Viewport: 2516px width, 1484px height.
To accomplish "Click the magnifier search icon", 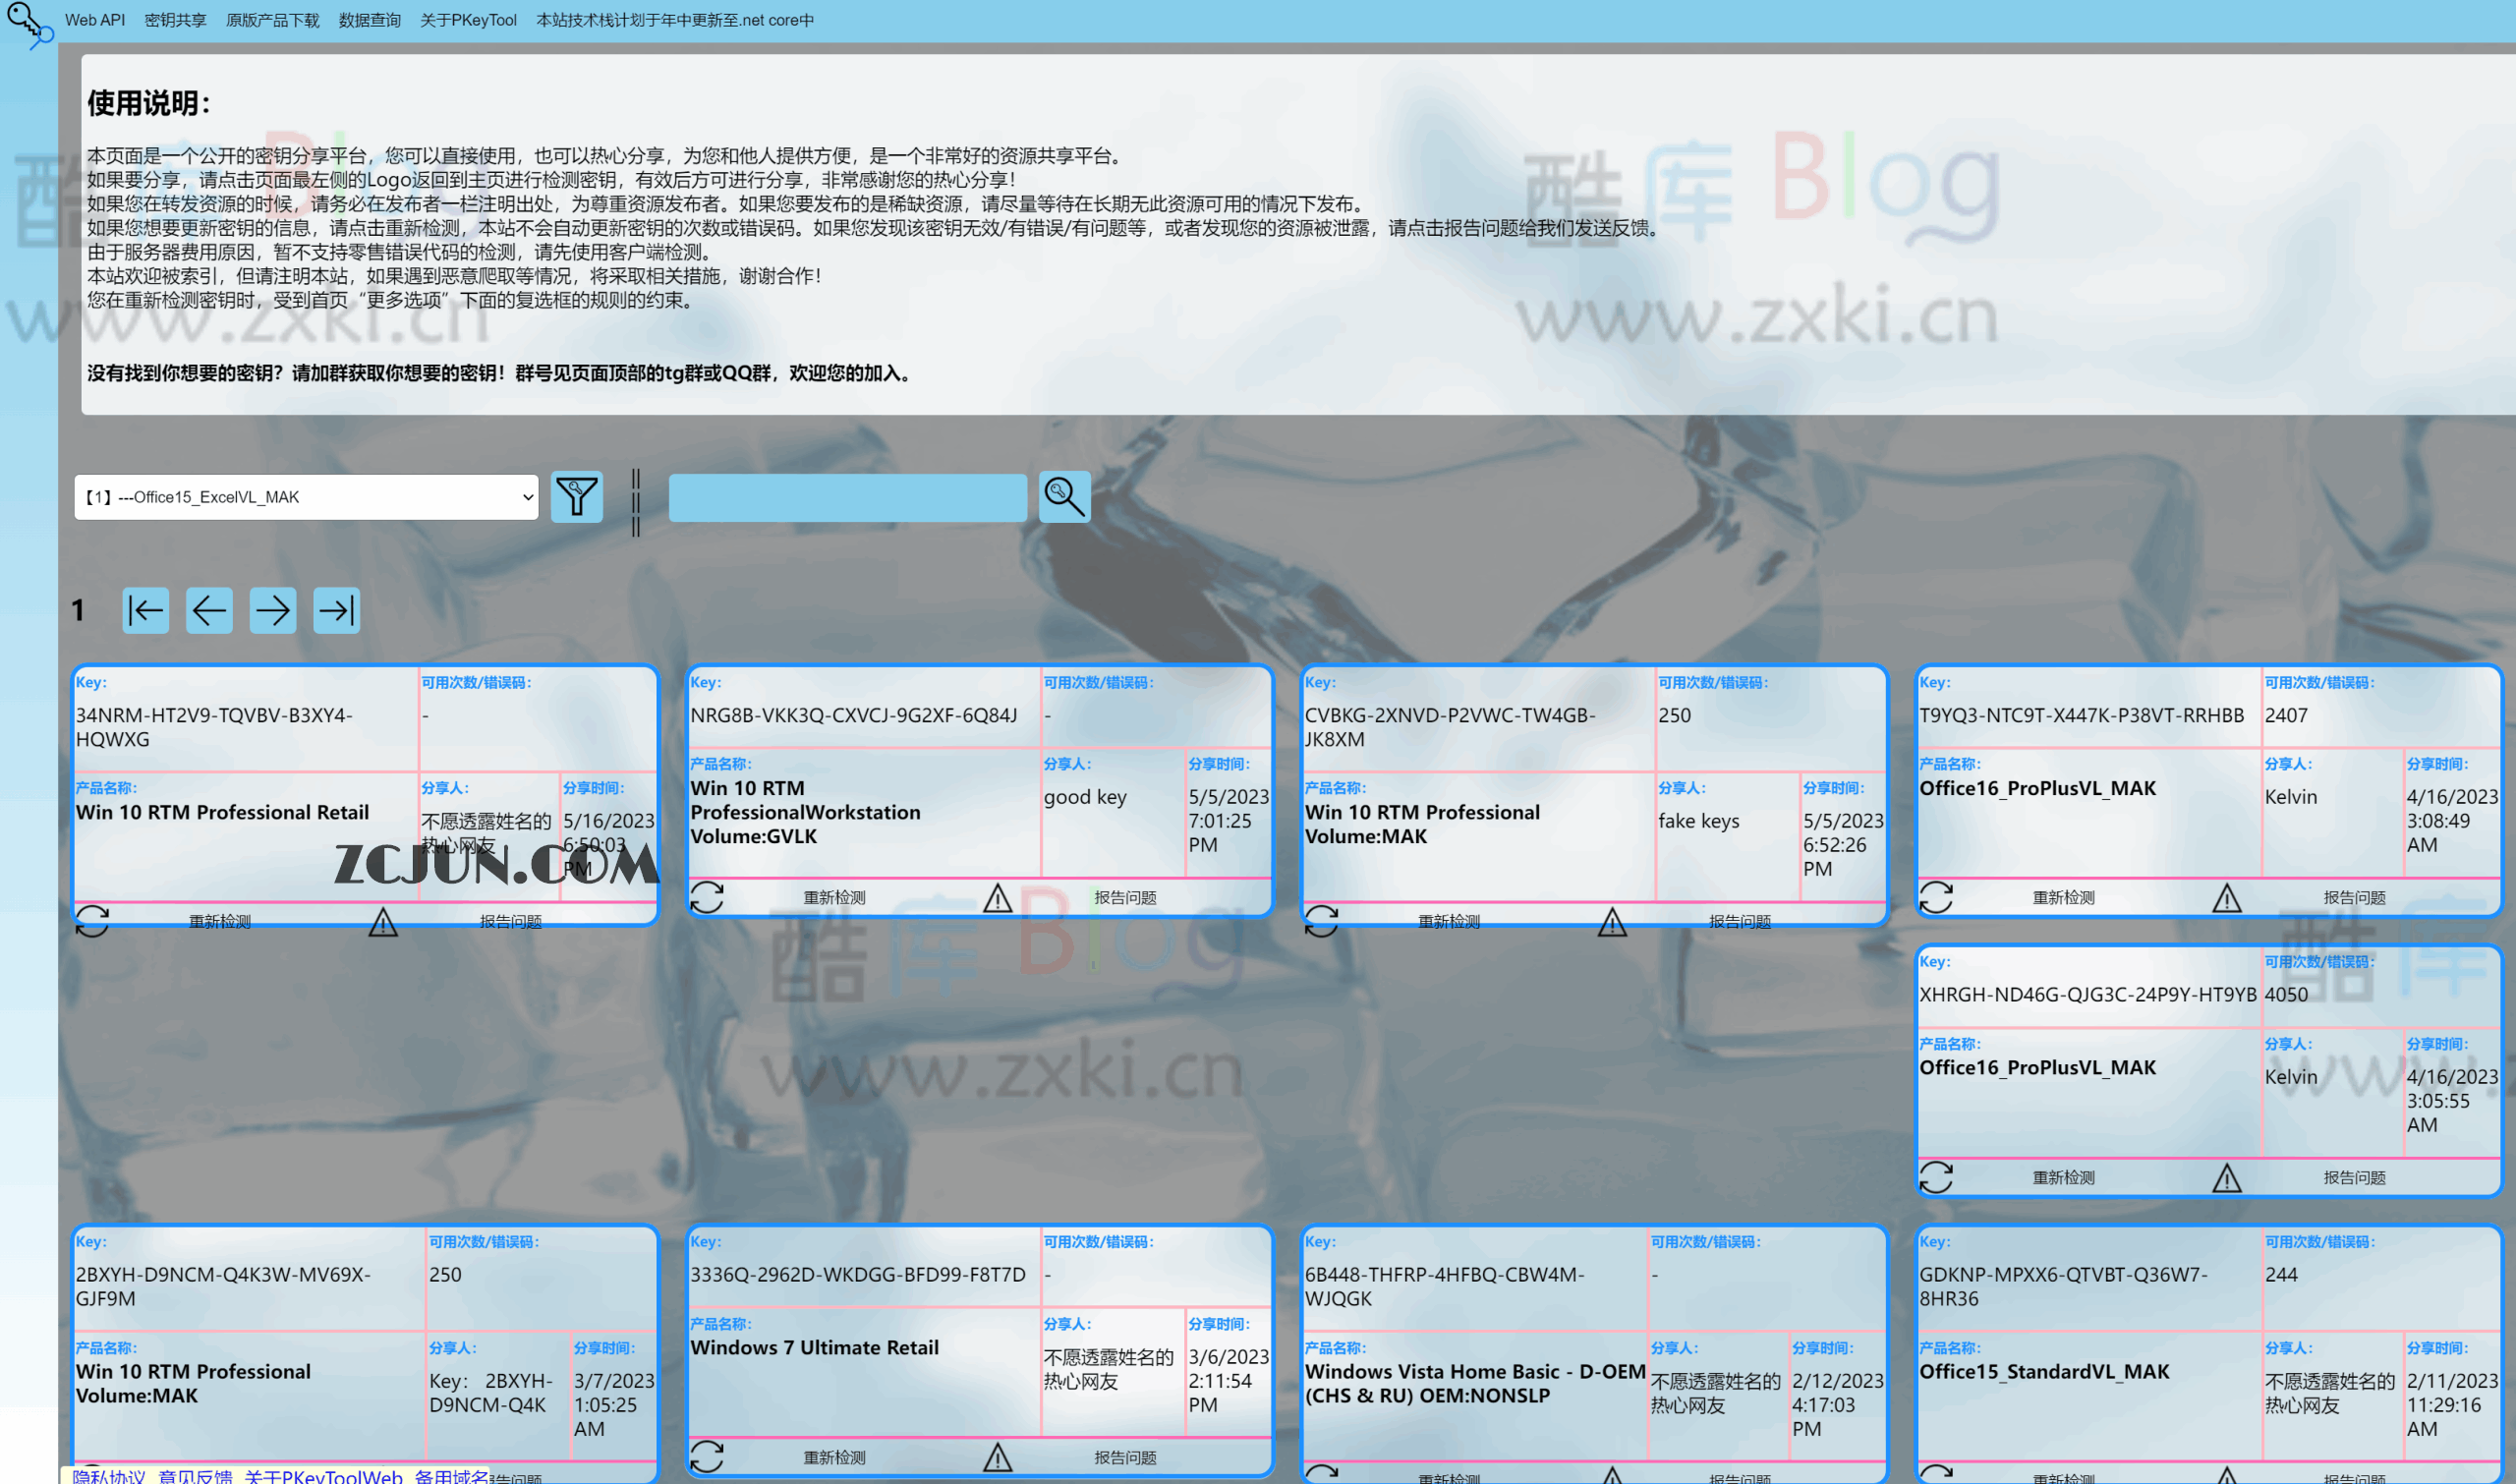I will [1064, 497].
